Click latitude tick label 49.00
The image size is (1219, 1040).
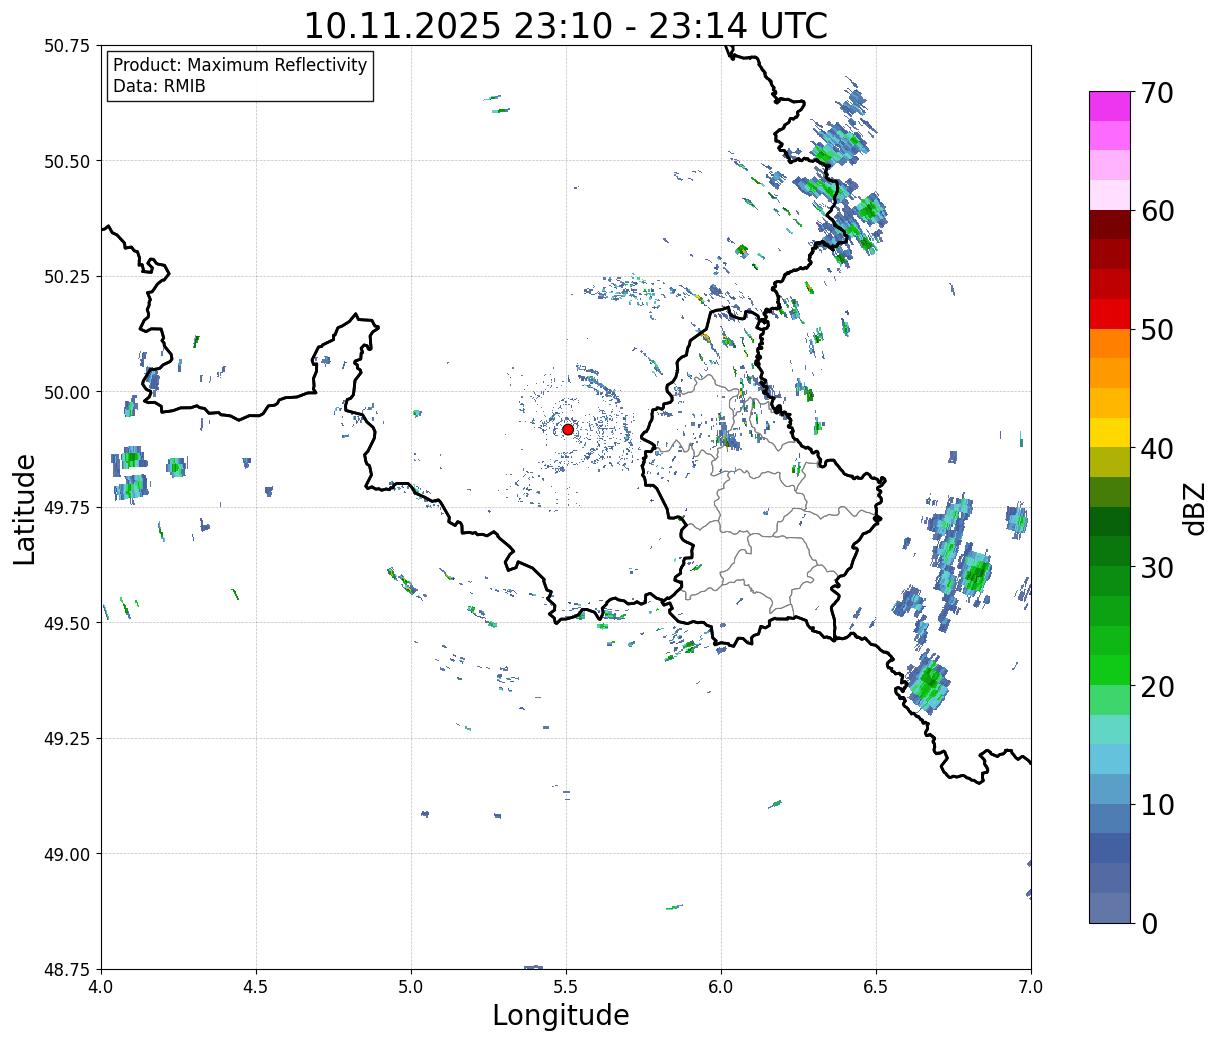coord(66,854)
